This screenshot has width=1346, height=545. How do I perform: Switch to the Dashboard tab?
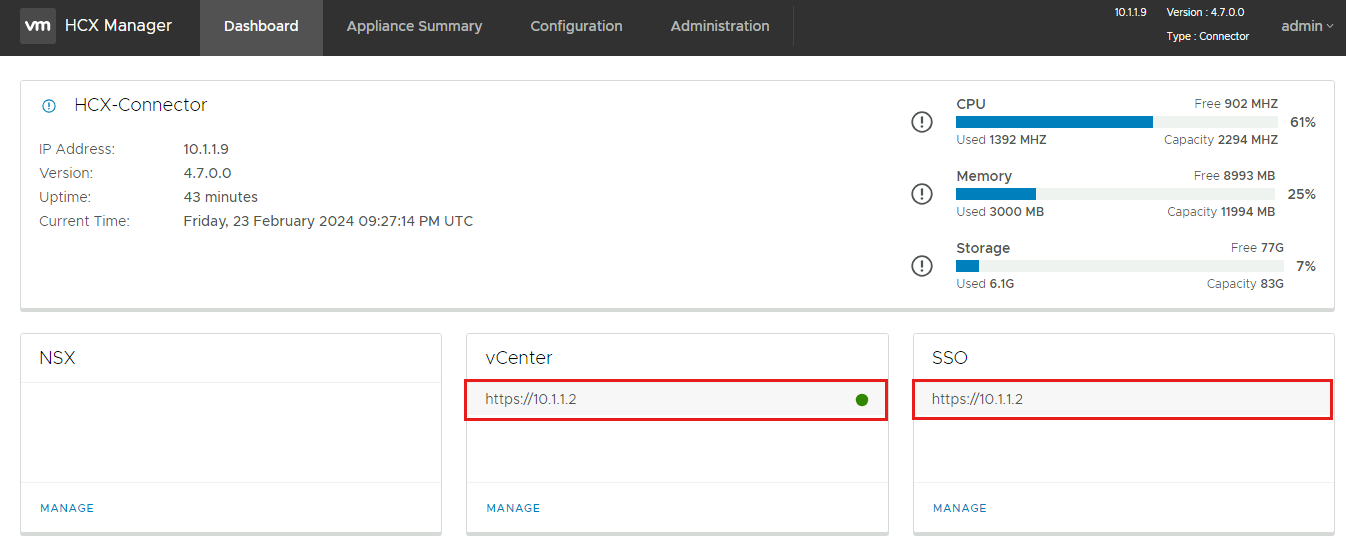pos(261,27)
